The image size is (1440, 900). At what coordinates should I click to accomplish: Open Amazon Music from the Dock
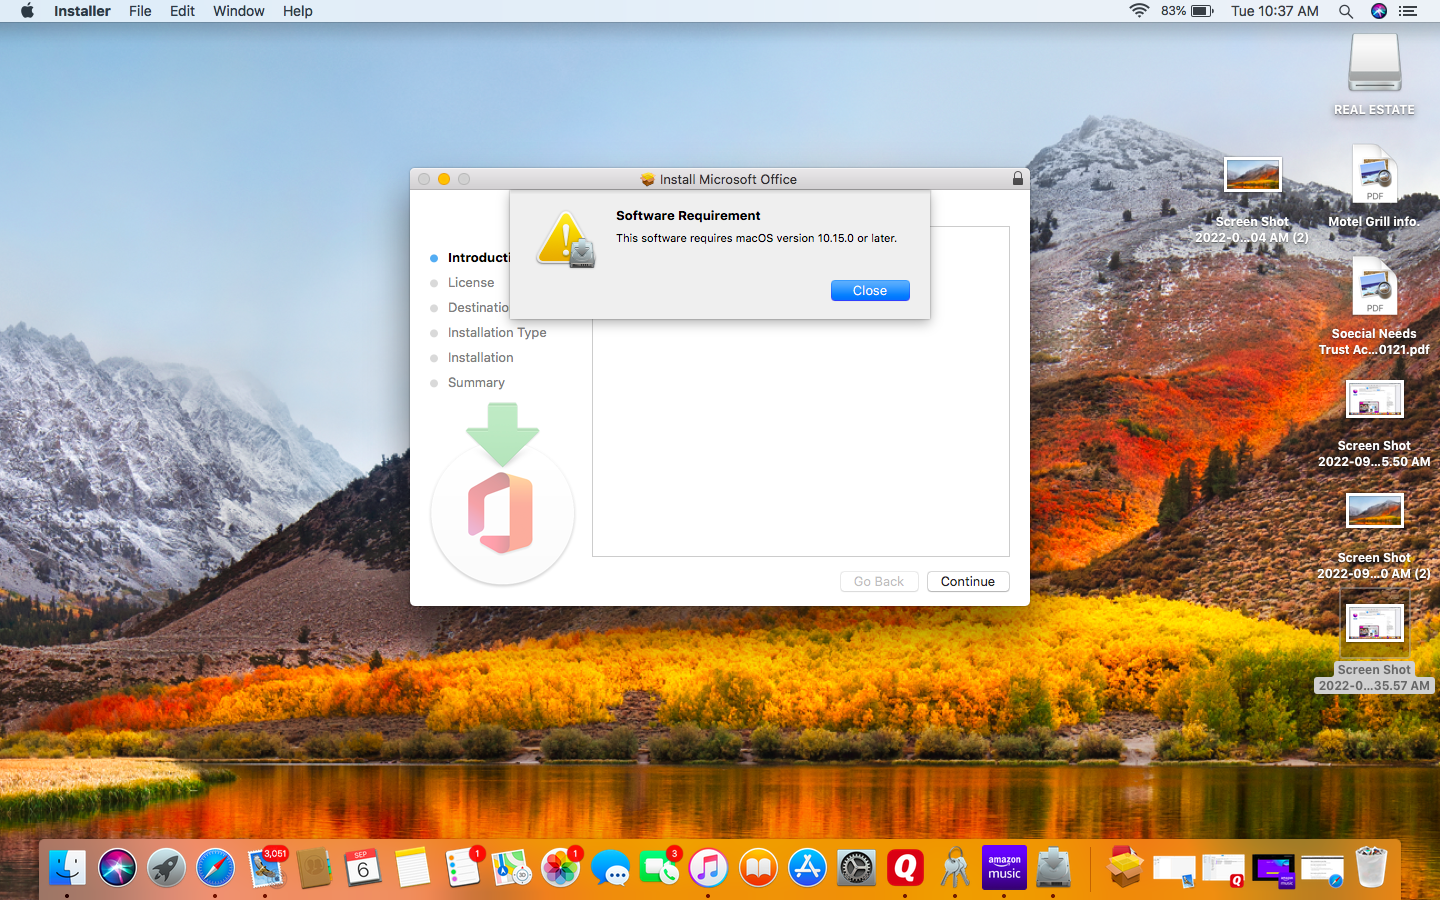[1004, 867]
